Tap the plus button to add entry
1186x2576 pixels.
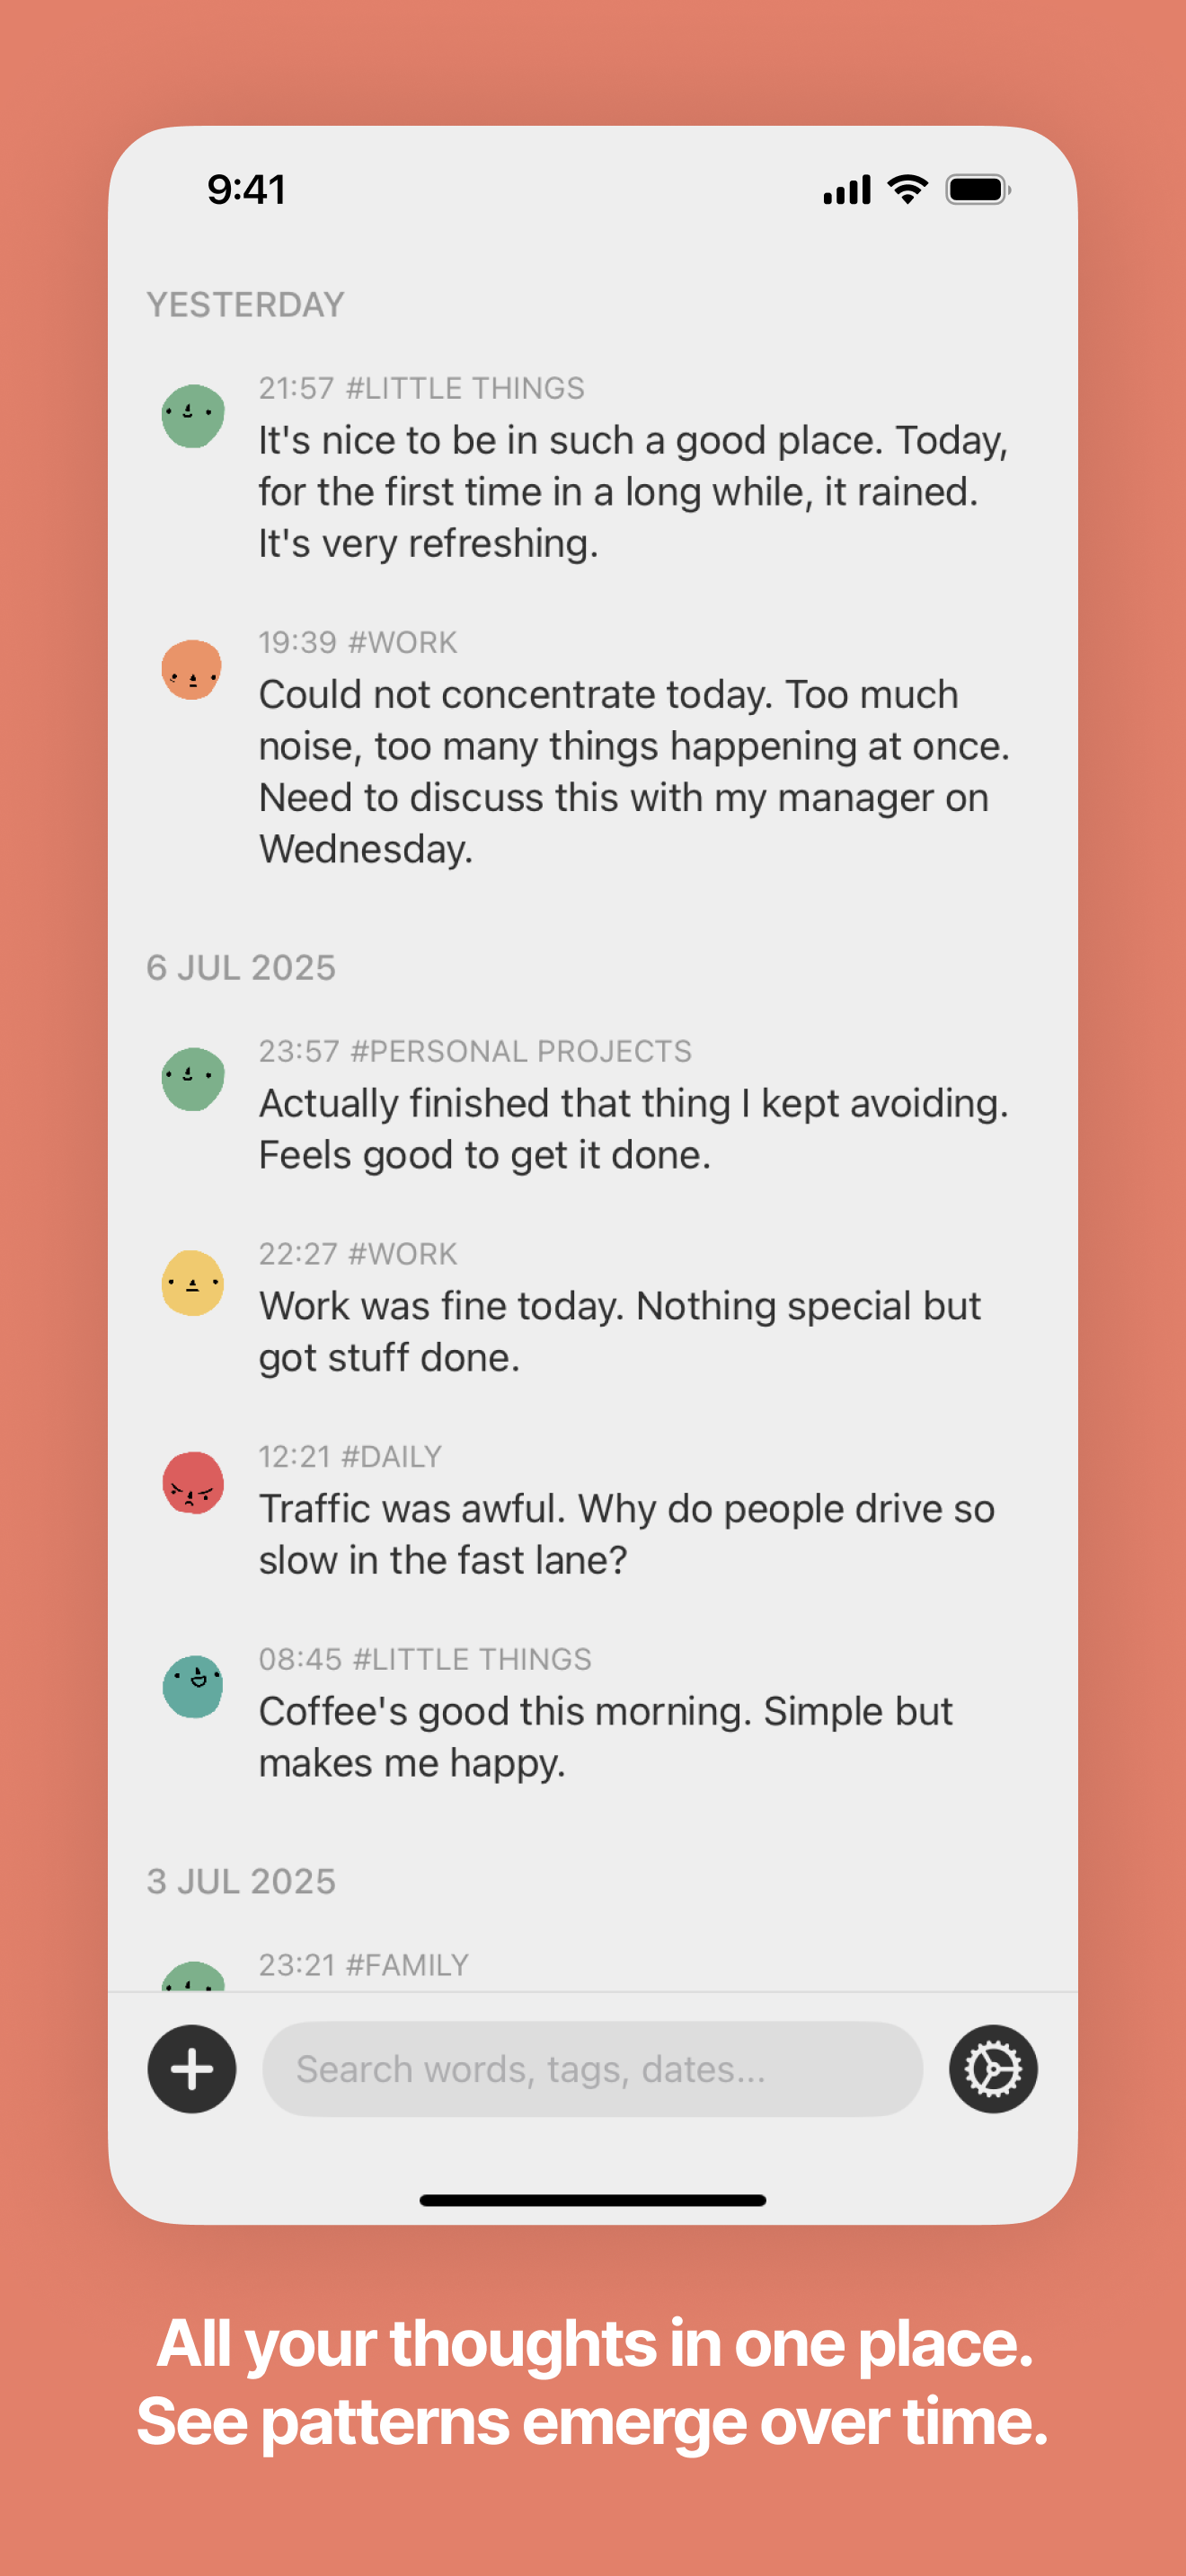click(192, 2068)
